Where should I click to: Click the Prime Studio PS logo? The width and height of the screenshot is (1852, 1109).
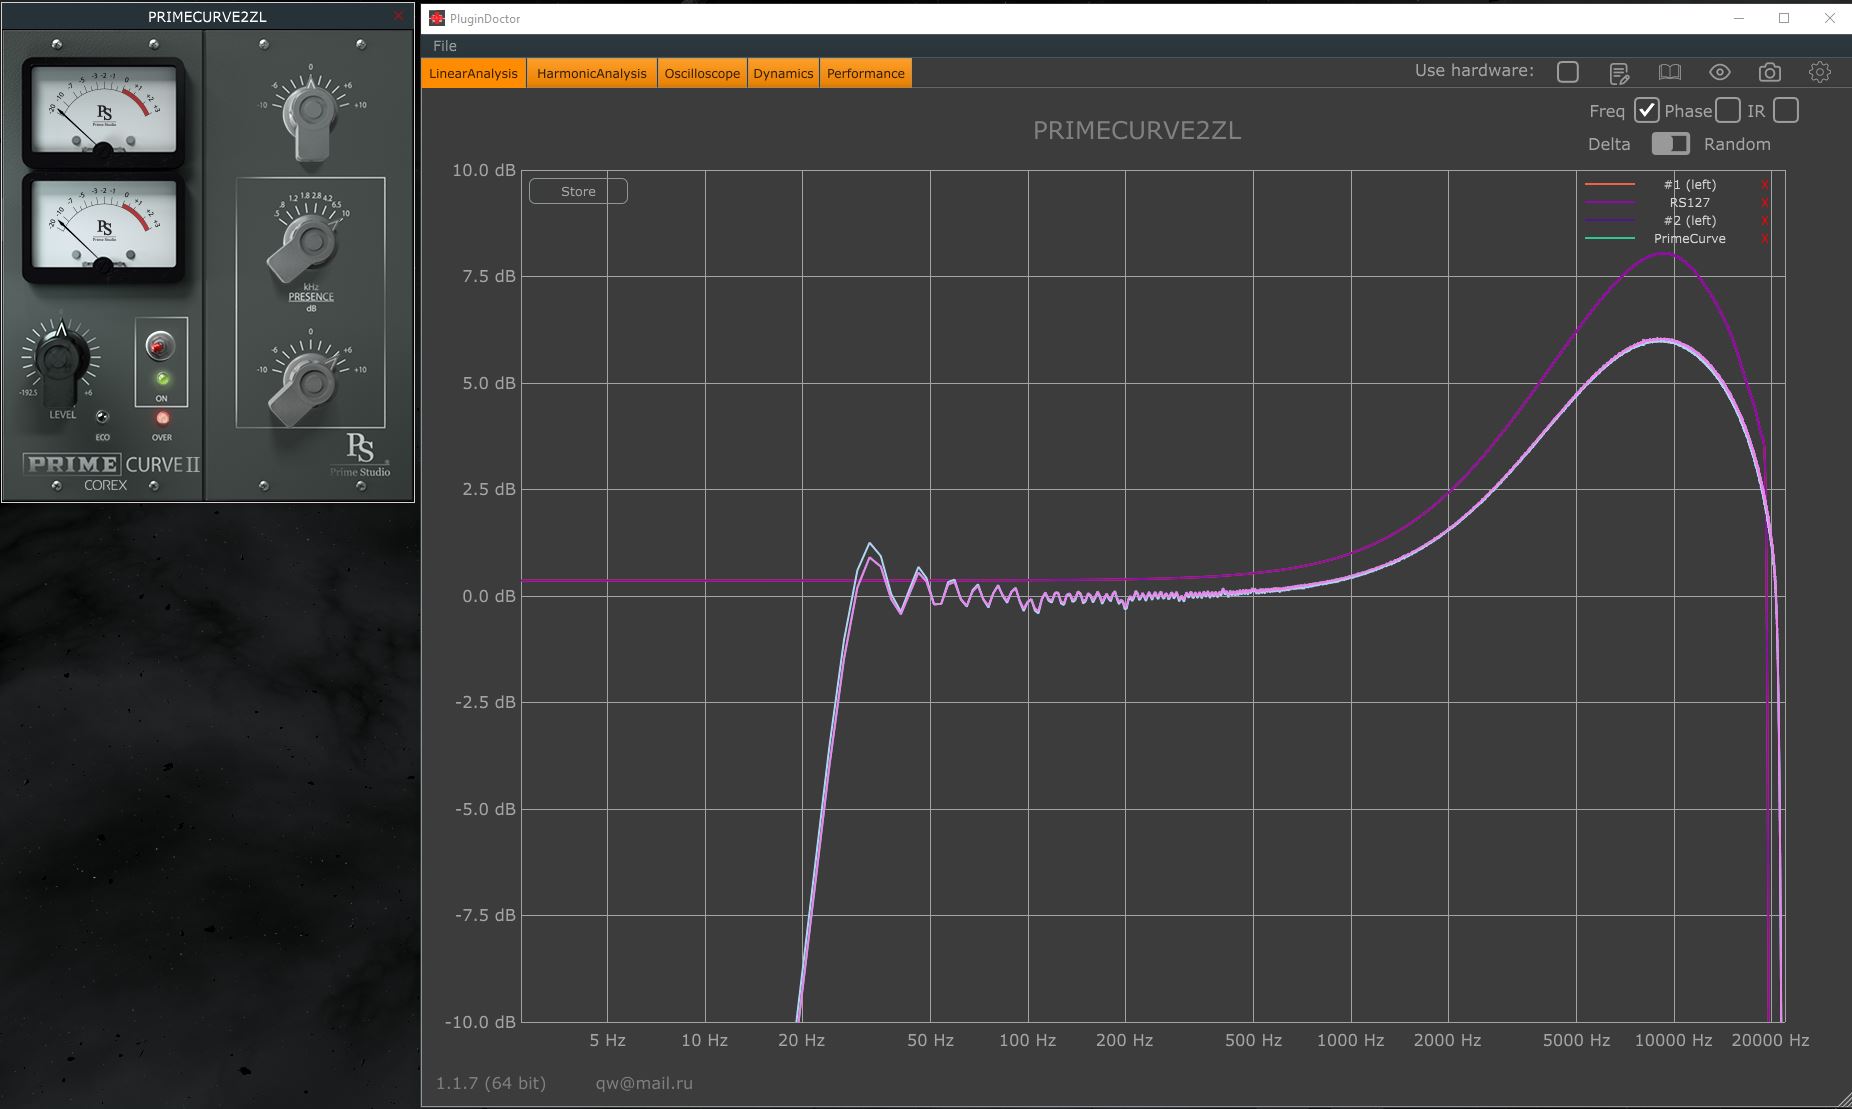[360, 455]
